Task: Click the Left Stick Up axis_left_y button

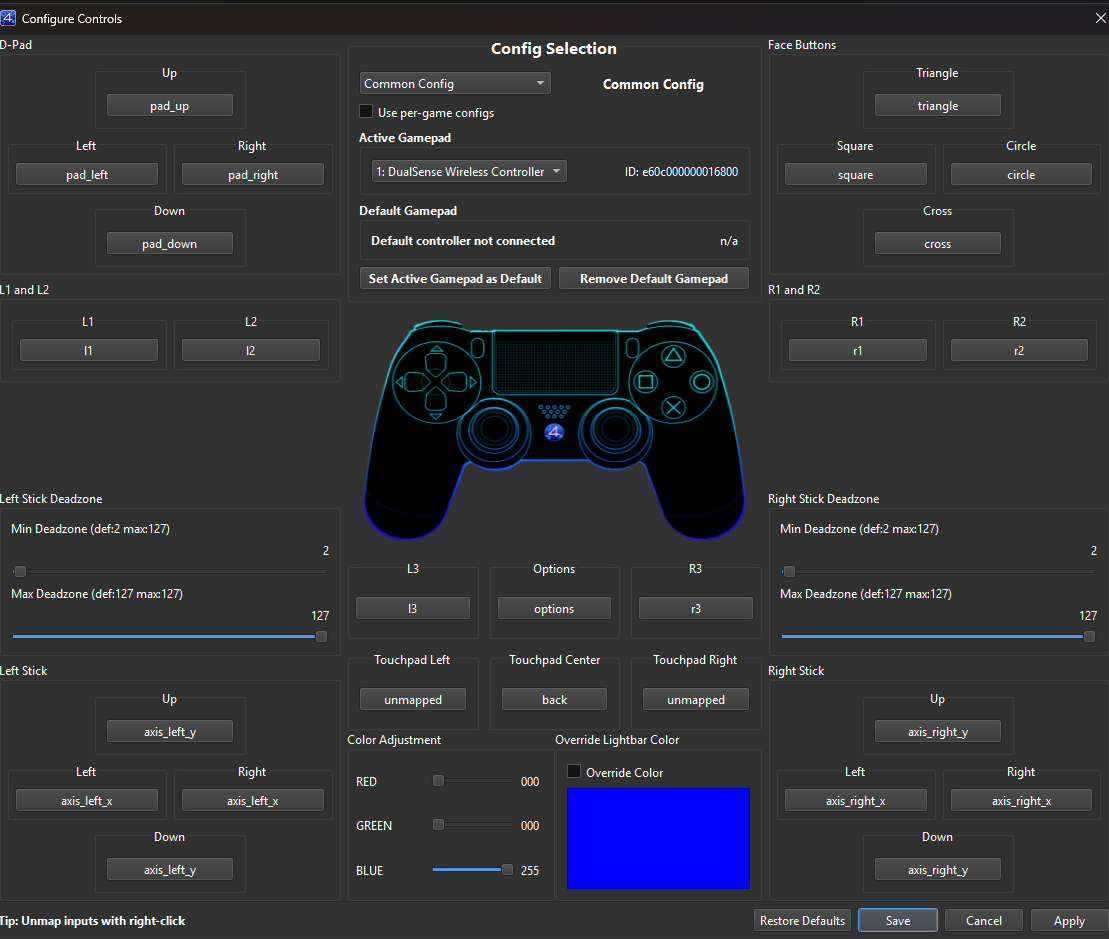Action: pyautogui.click(x=170, y=731)
